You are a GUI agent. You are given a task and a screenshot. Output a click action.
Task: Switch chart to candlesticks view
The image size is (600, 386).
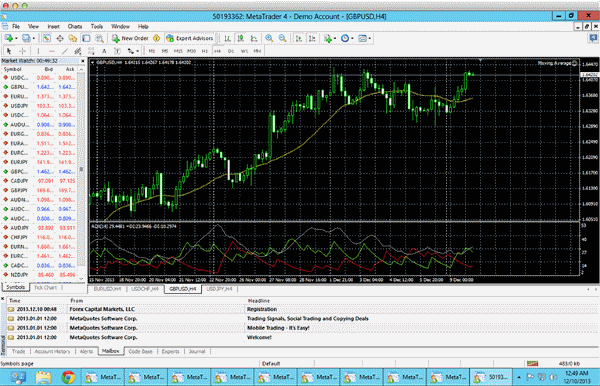[241, 38]
